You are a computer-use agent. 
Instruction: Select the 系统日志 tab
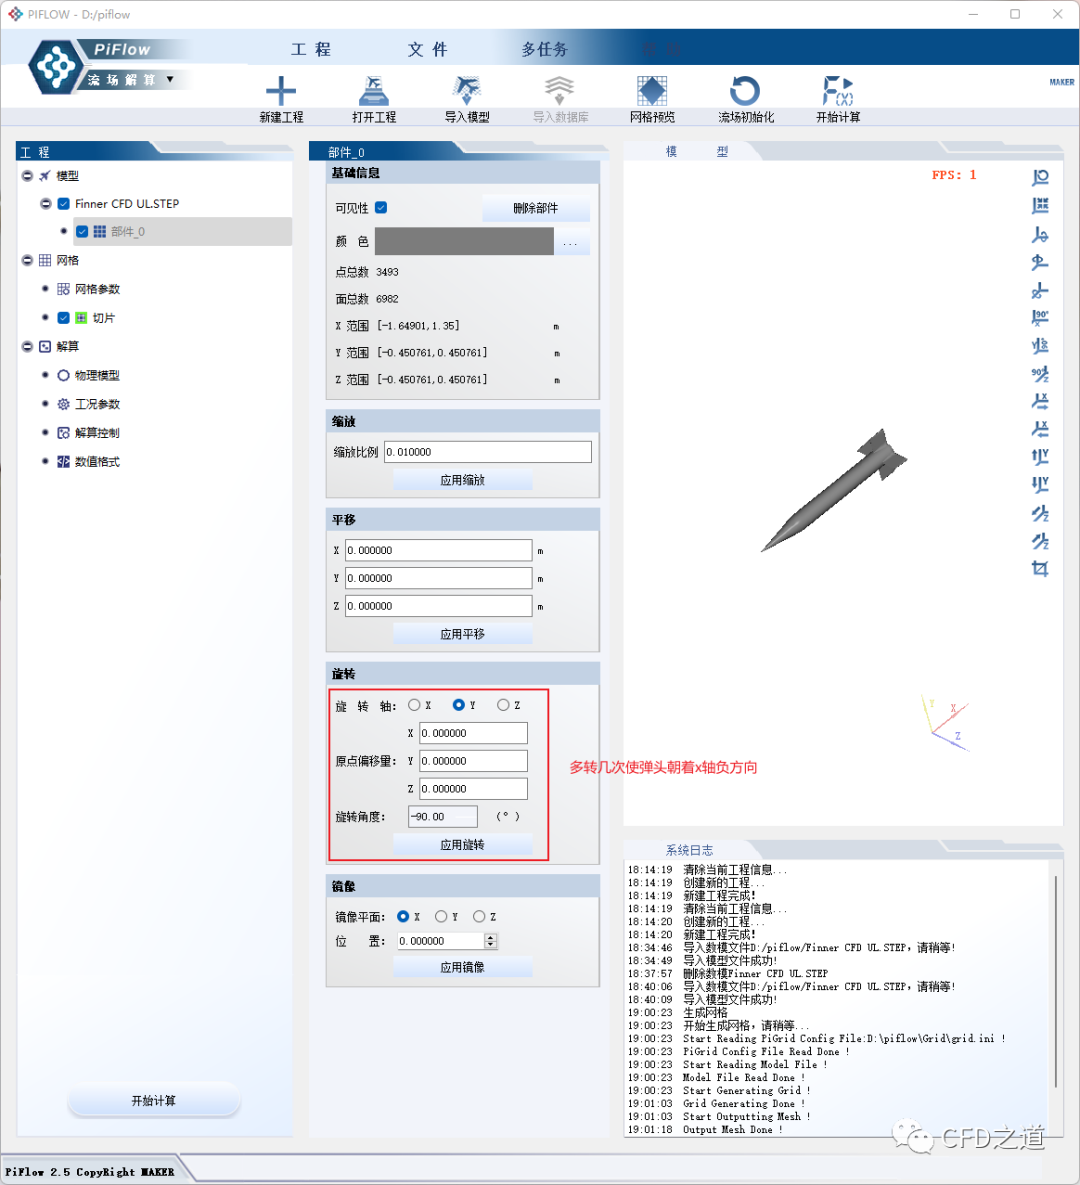click(689, 849)
